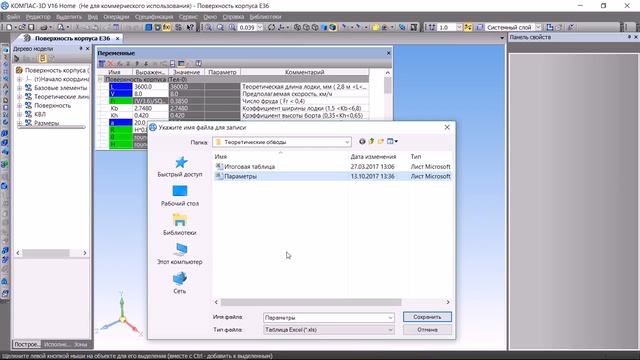
Task: Click the back navigation icon in dialog
Action: click(362, 141)
